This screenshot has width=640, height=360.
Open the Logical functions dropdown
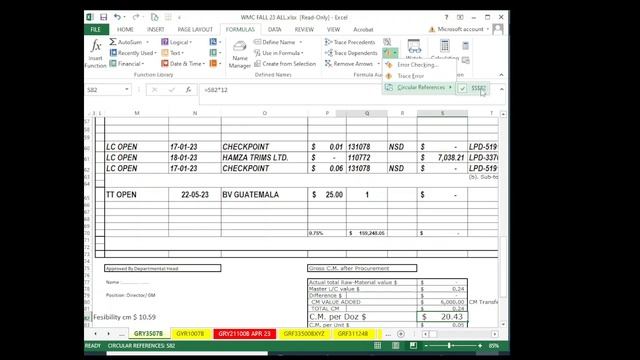tap(176, 42)
